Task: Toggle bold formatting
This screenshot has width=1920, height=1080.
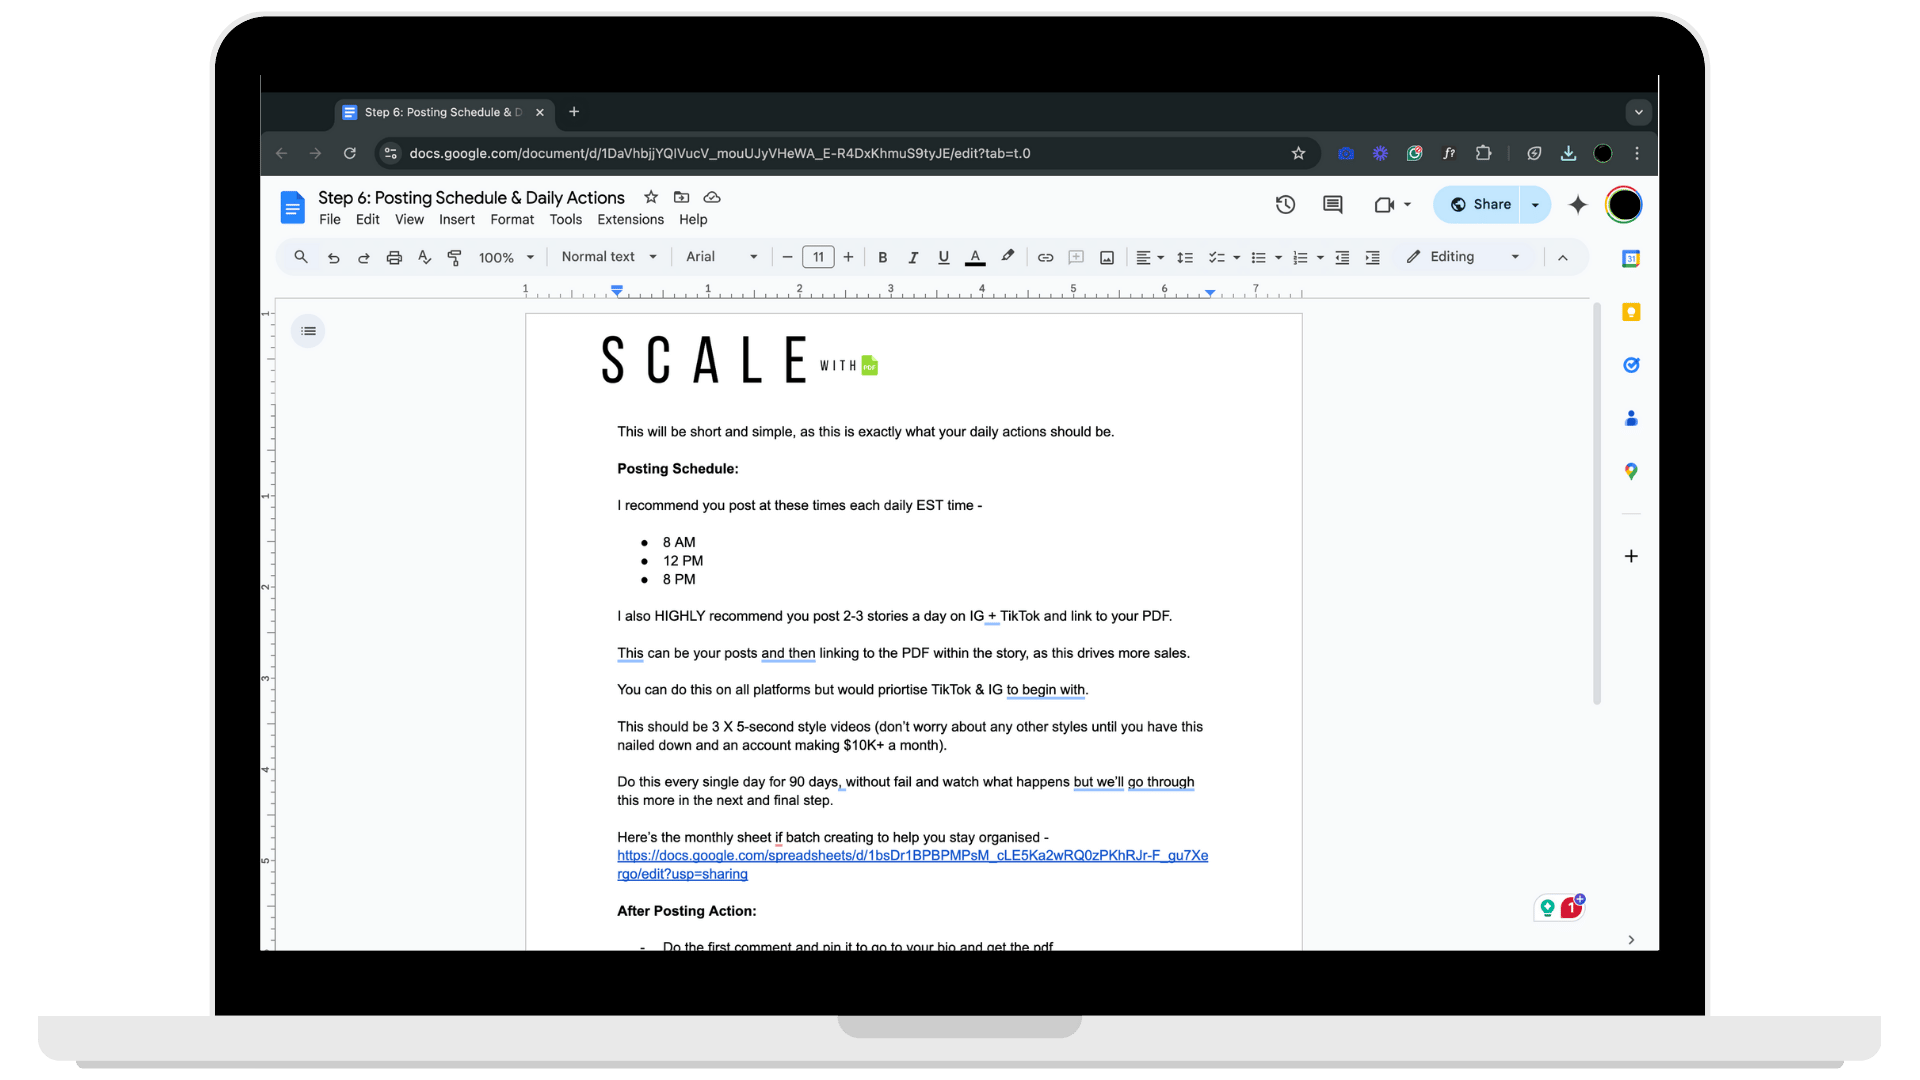Action: (882, 258)
